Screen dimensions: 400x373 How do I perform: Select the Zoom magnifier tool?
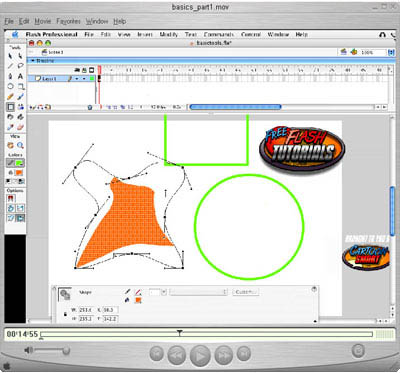(20, 145)
